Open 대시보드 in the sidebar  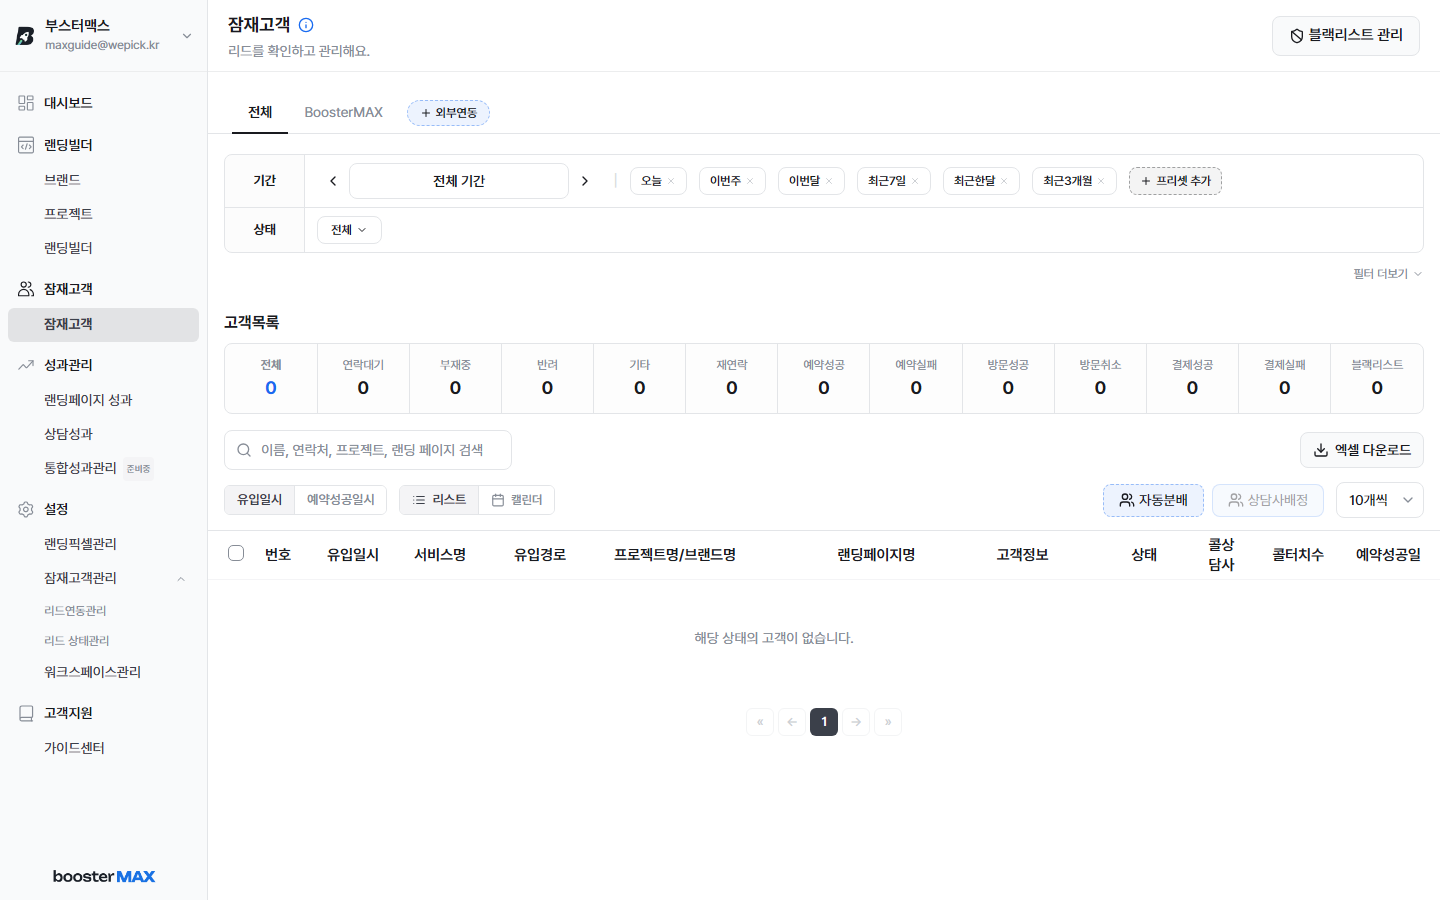click(68, 103)
